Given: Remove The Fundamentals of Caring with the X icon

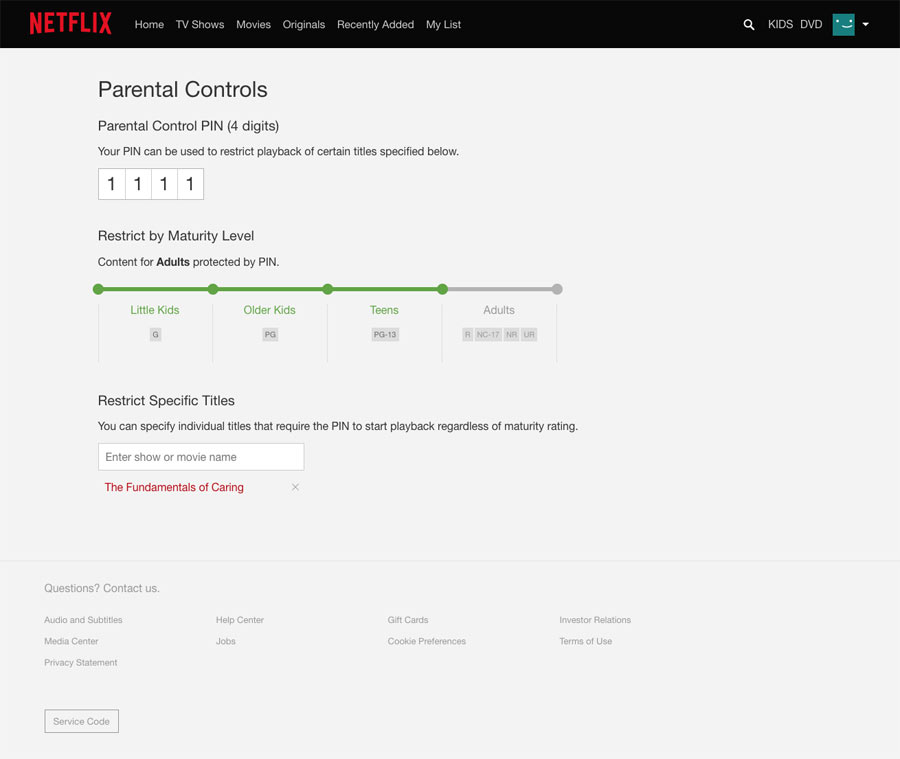Looking at the screenshot, I should pyautogui.click(x=295, y=487).
